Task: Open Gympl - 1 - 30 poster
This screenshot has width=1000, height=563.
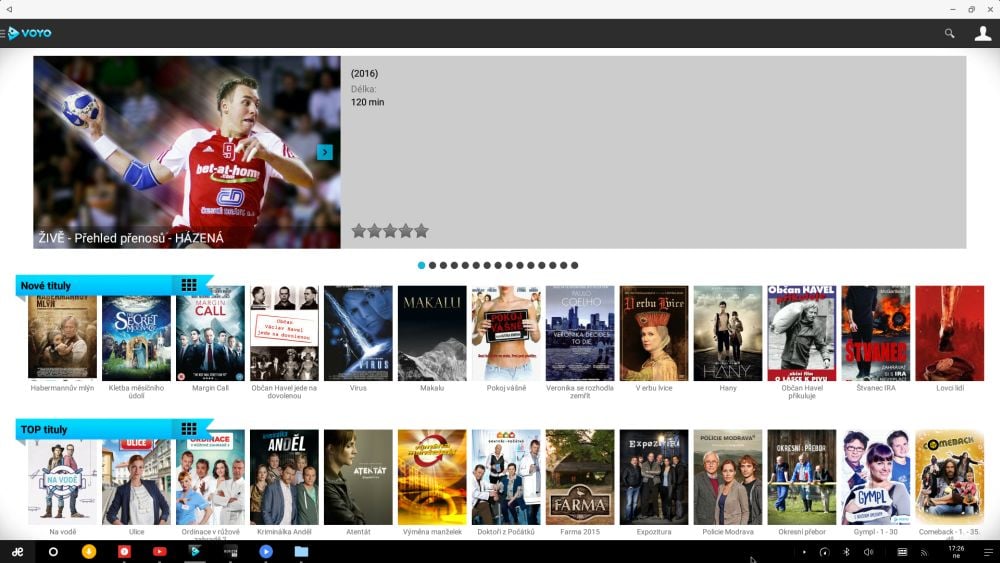Action: [x=876, y=477]
